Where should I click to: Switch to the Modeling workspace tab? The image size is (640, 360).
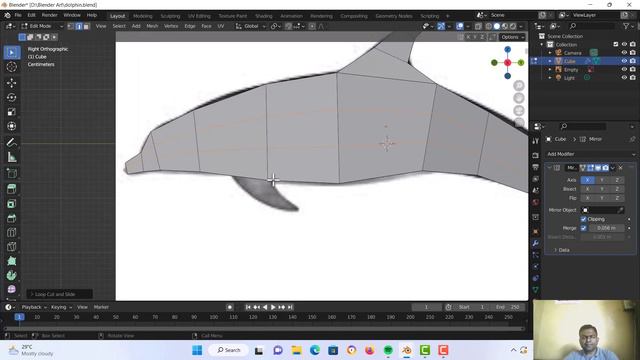click(142, 16)
